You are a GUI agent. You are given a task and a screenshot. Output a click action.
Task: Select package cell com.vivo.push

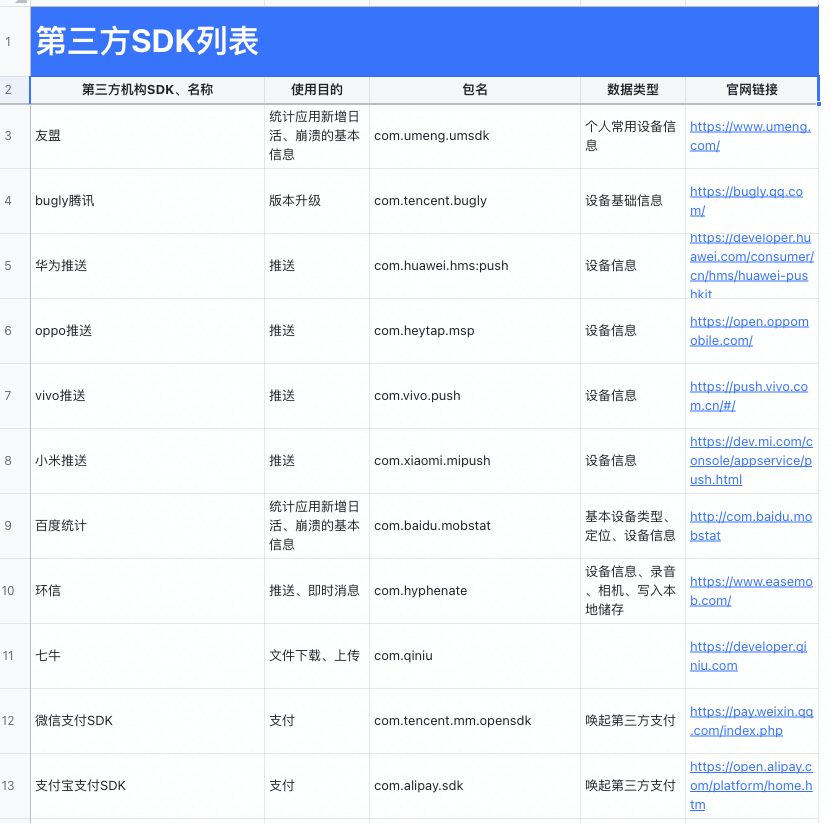tap(475, 396)
